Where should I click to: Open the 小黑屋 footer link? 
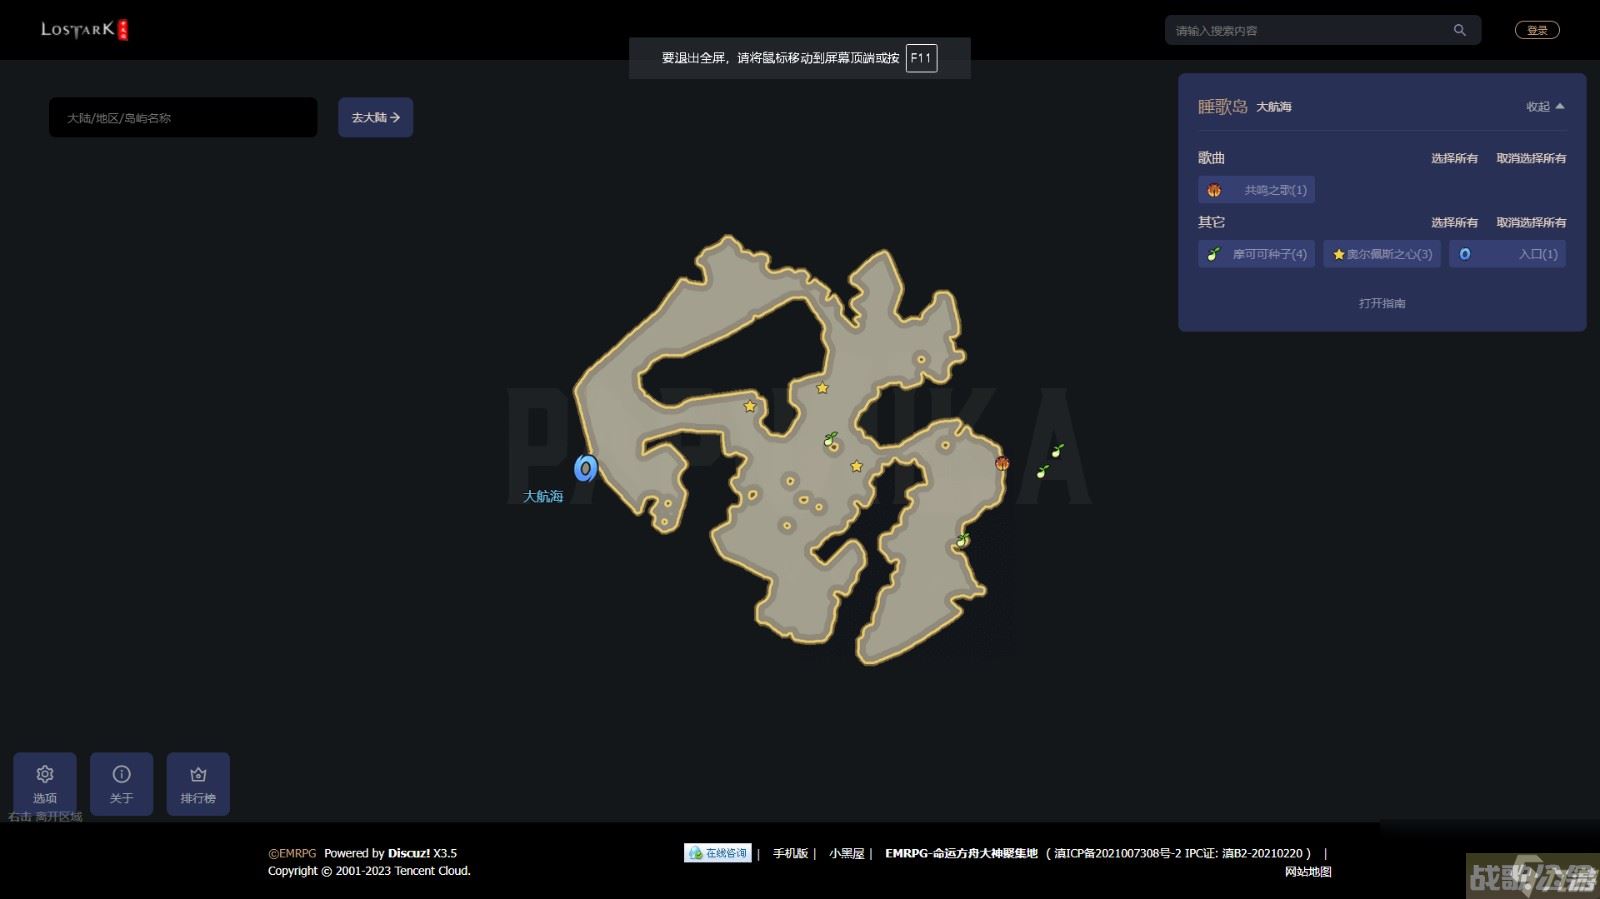point(846,853)
